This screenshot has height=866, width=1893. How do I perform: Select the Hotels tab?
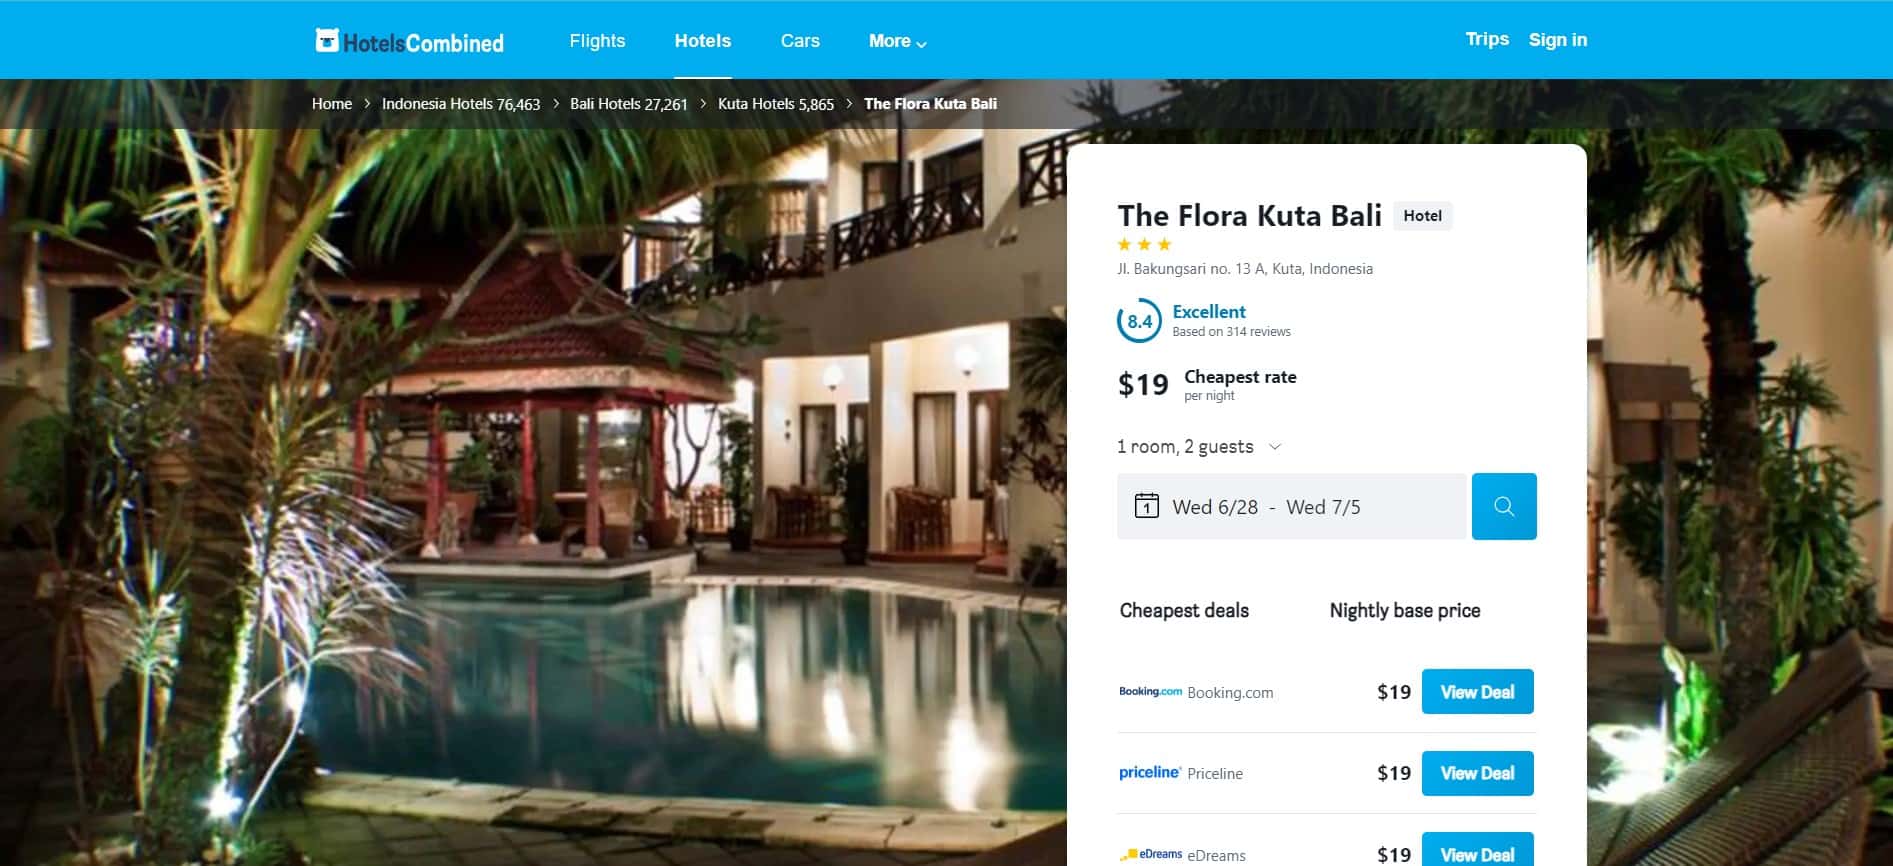tap(703, 41)
